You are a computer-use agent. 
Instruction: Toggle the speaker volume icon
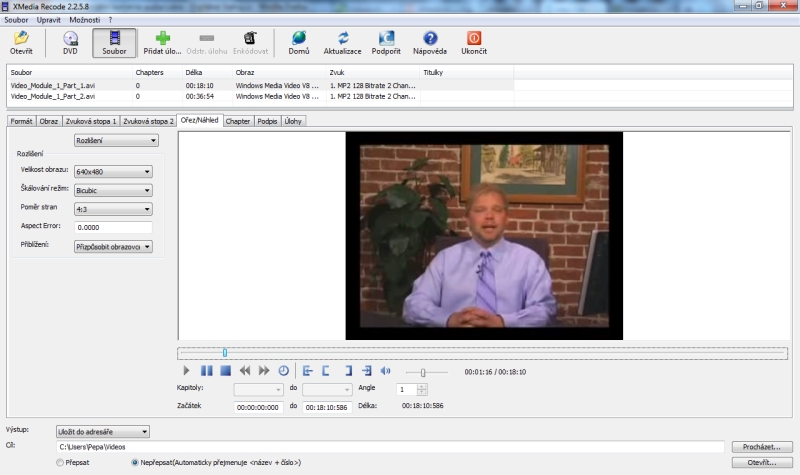pyautogui.click(x=386, y=371)
